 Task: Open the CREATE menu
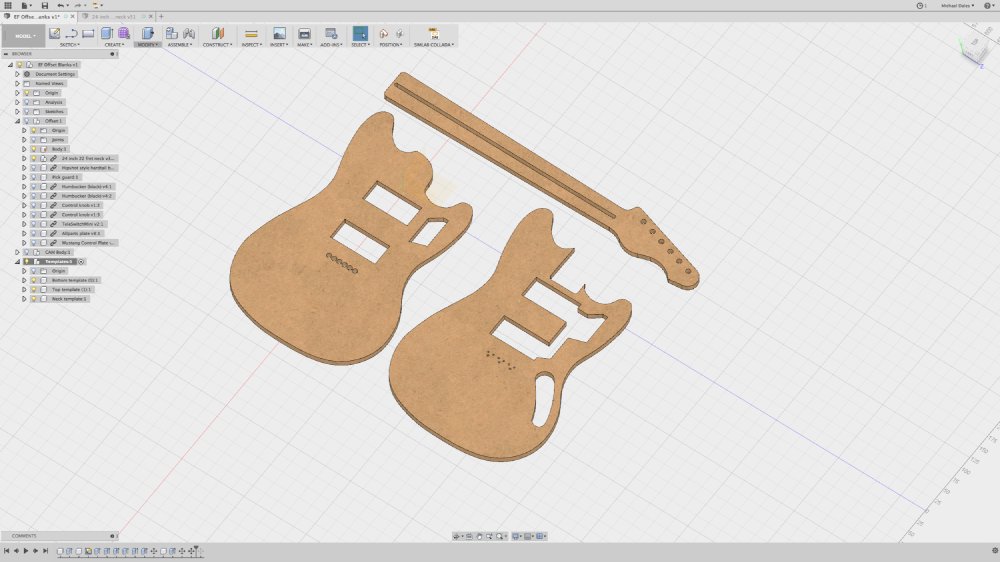click(x=114, y=45)
